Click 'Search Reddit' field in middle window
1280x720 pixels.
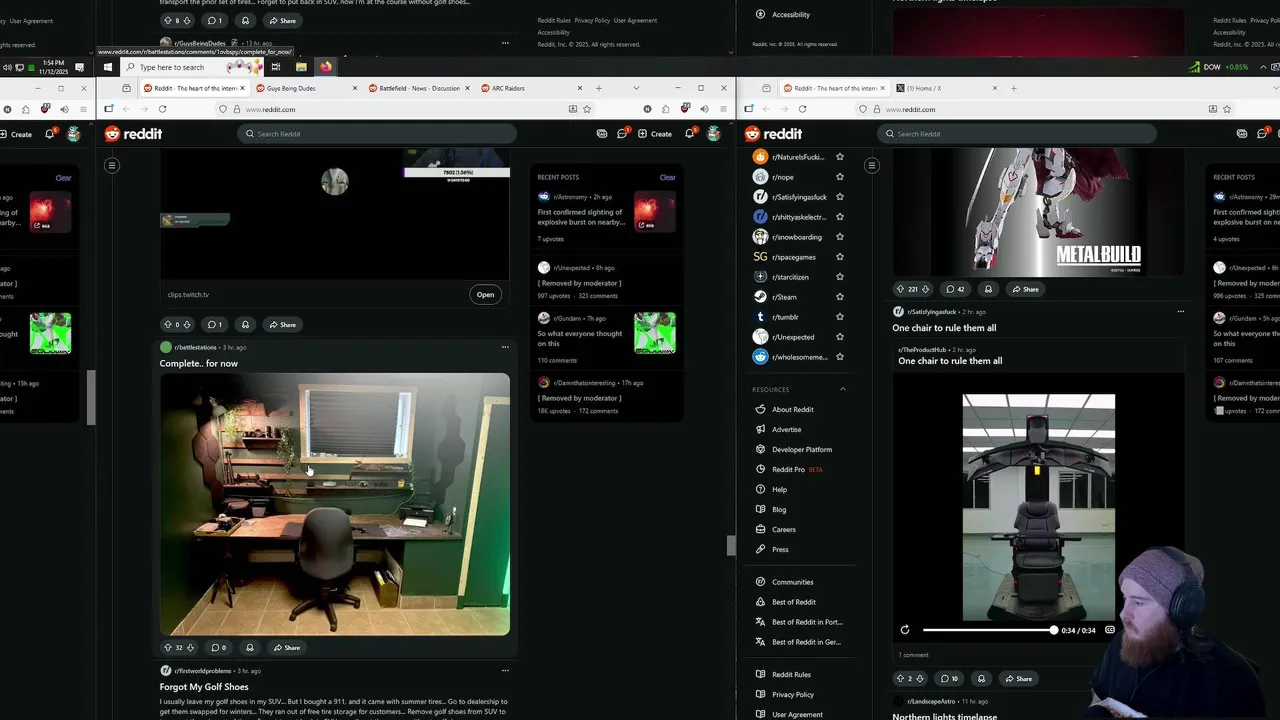377,134
